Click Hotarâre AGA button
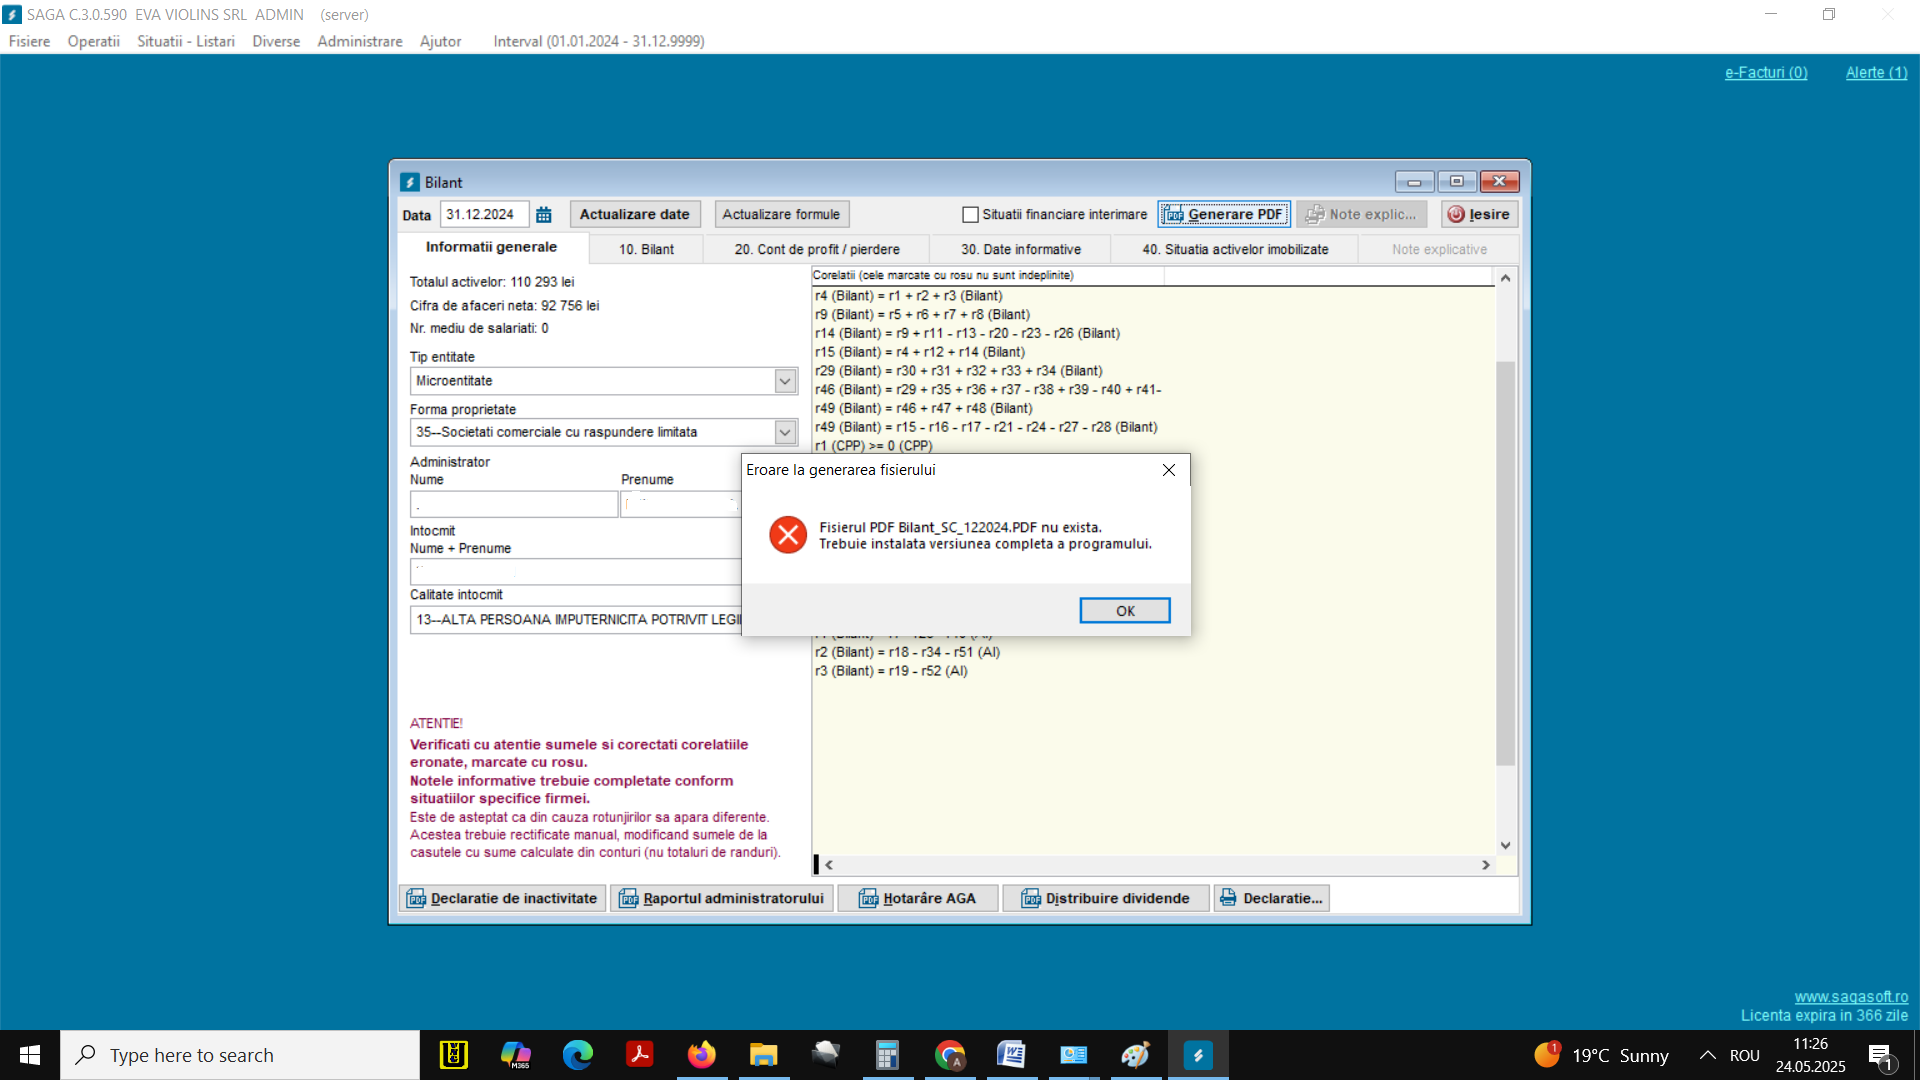This screenshot has height=1080, width=1920. point(917,898)
